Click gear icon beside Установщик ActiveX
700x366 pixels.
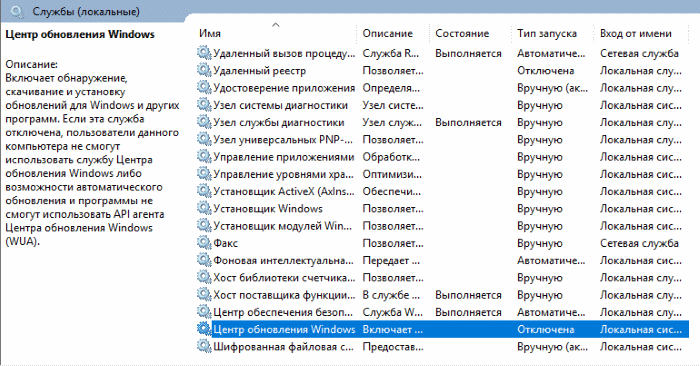(x=204, y=191)
